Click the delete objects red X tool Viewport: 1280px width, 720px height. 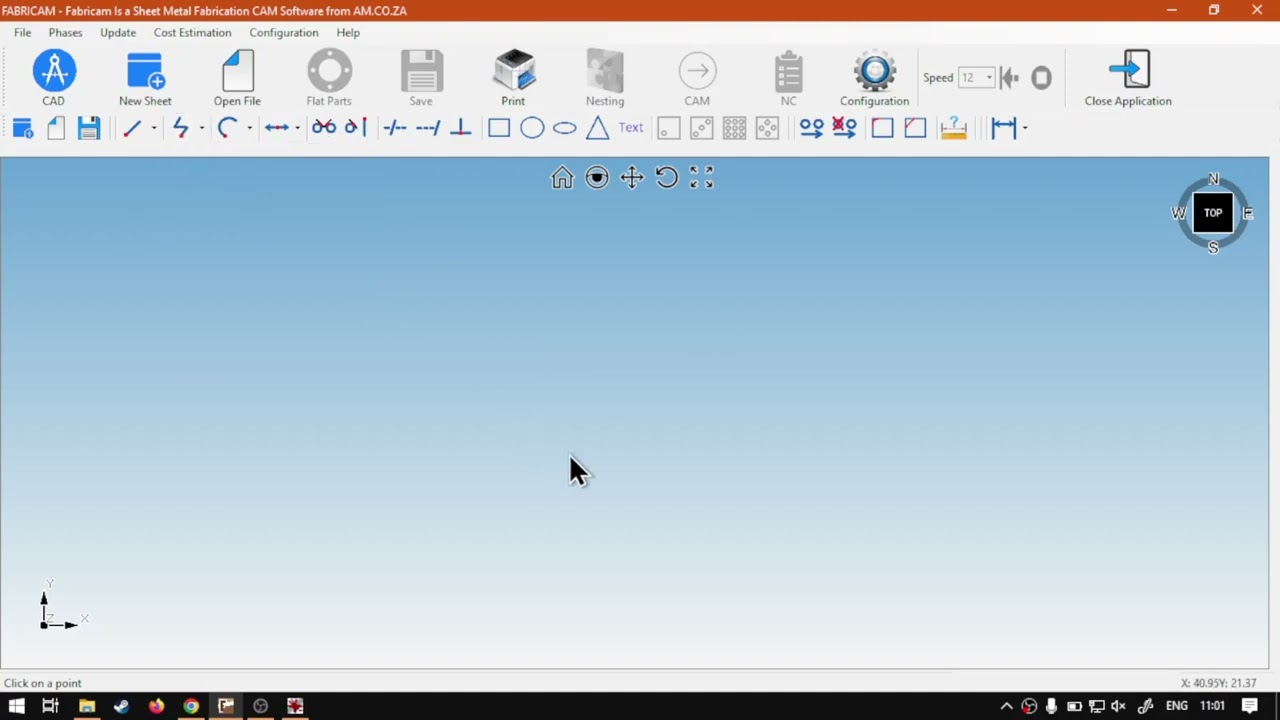click(844, 128)
